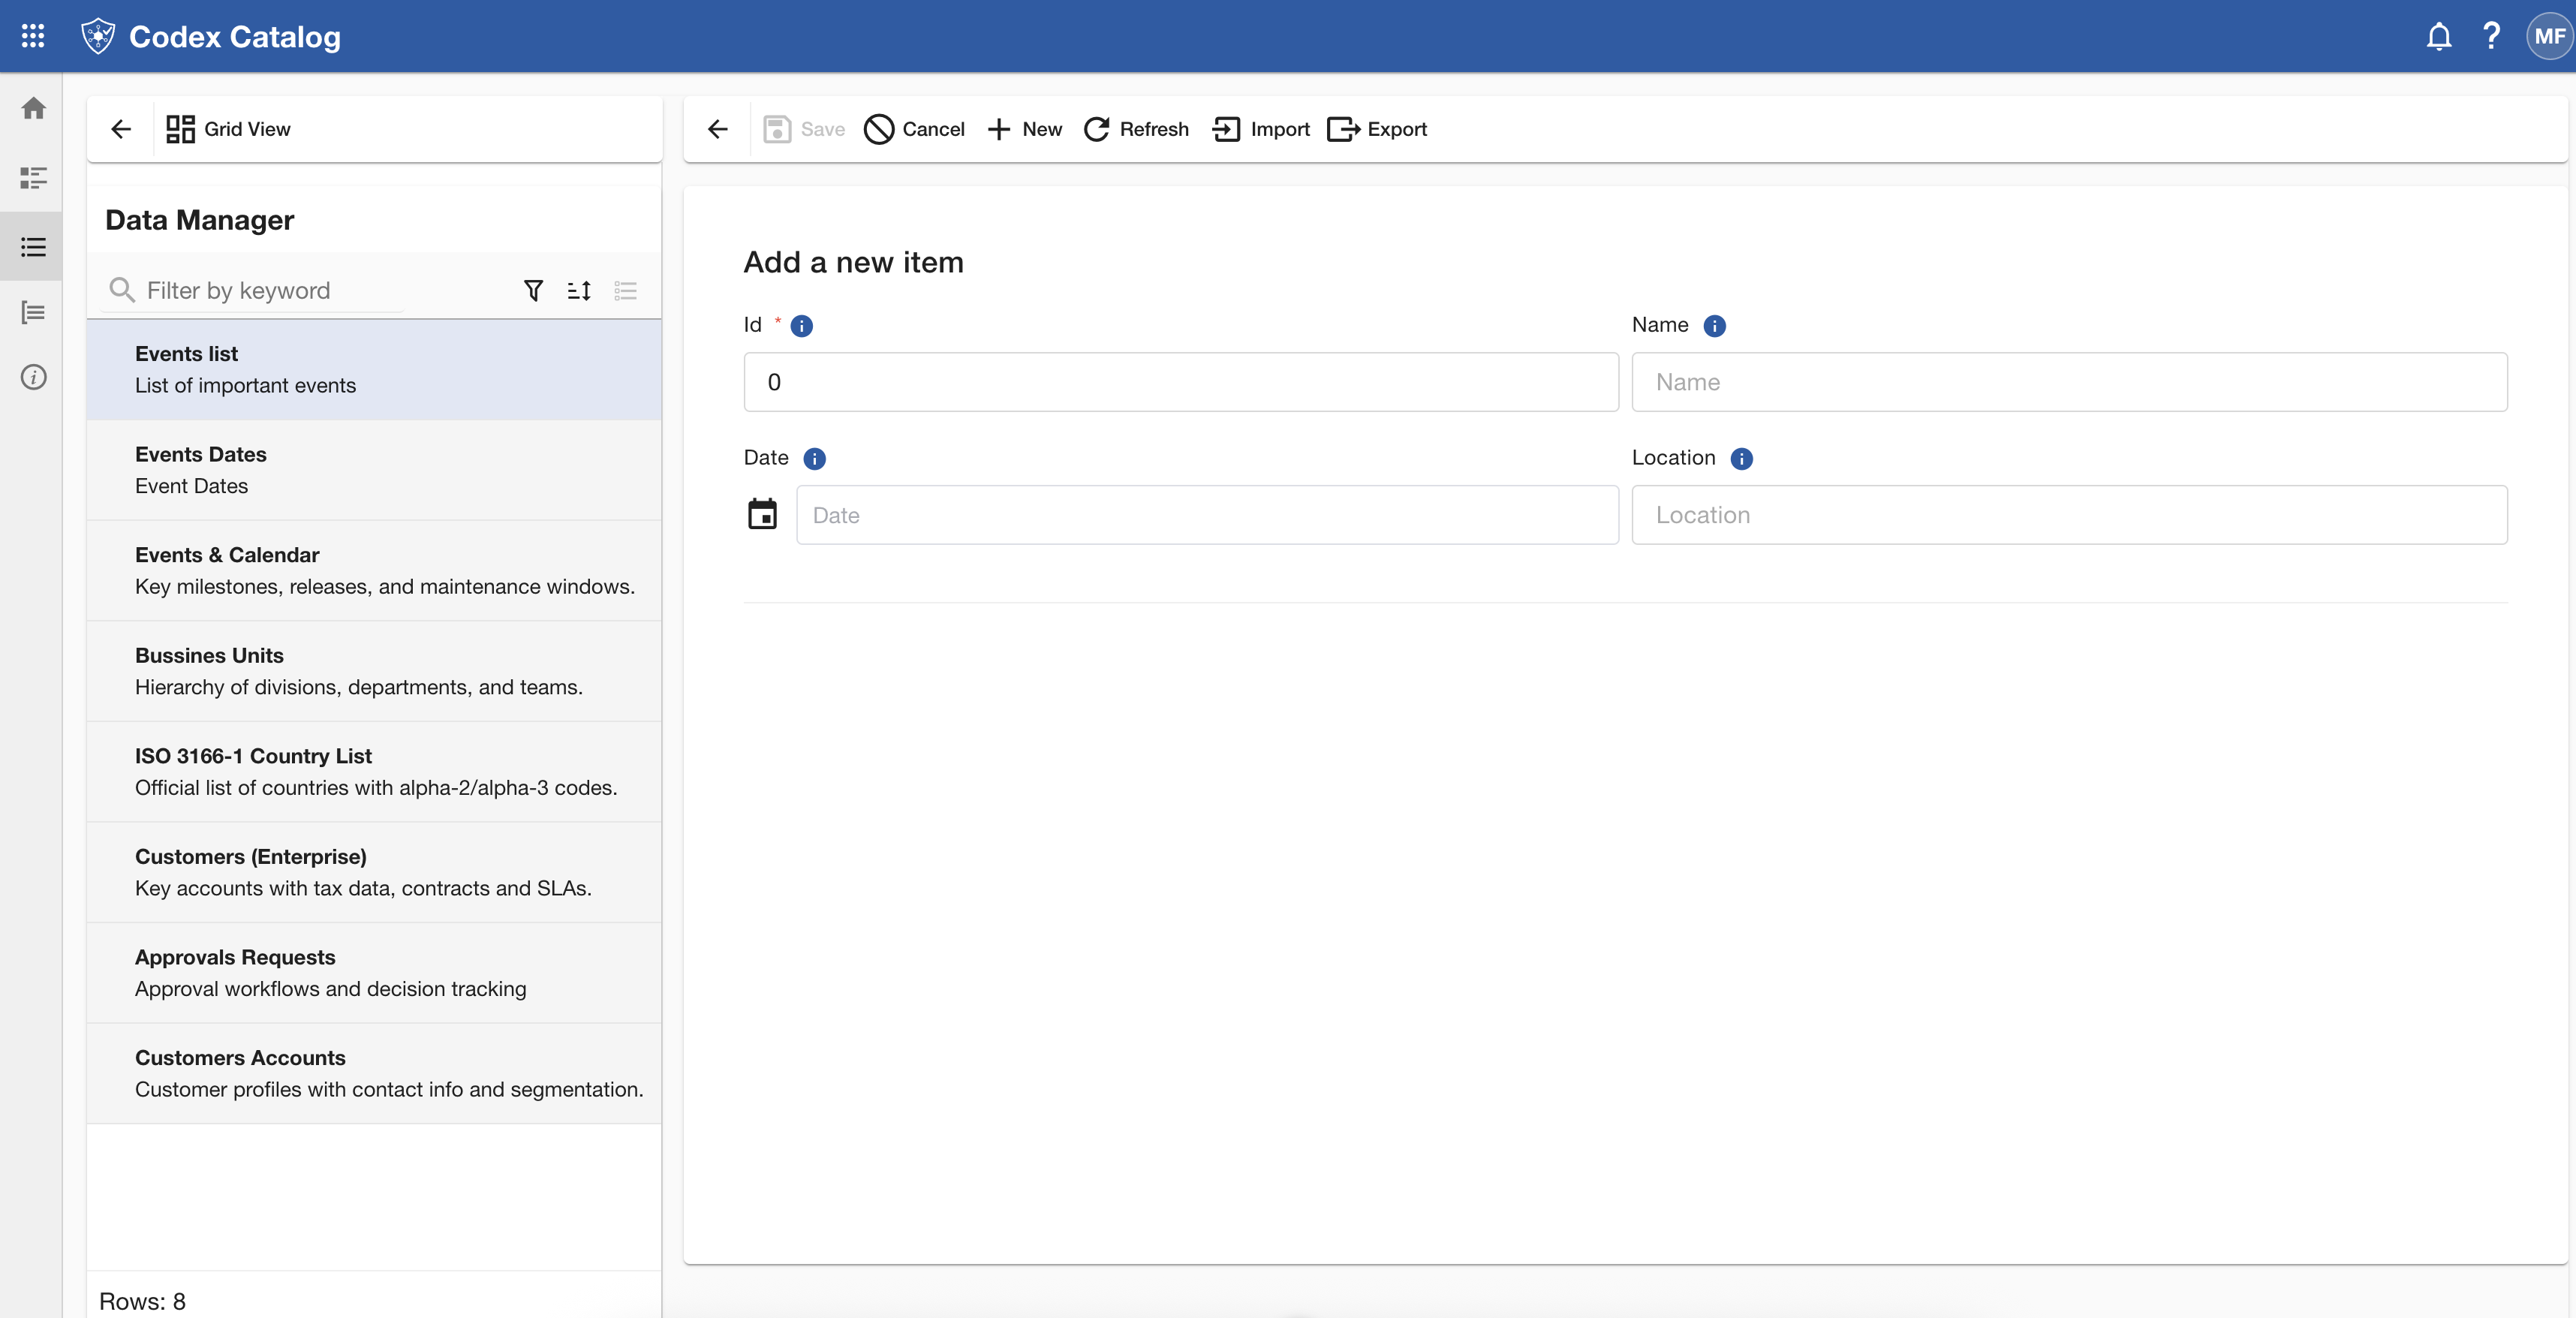Focus the Id input field
This screenshot has width=2576, height=1318.
coord(1181,382)
